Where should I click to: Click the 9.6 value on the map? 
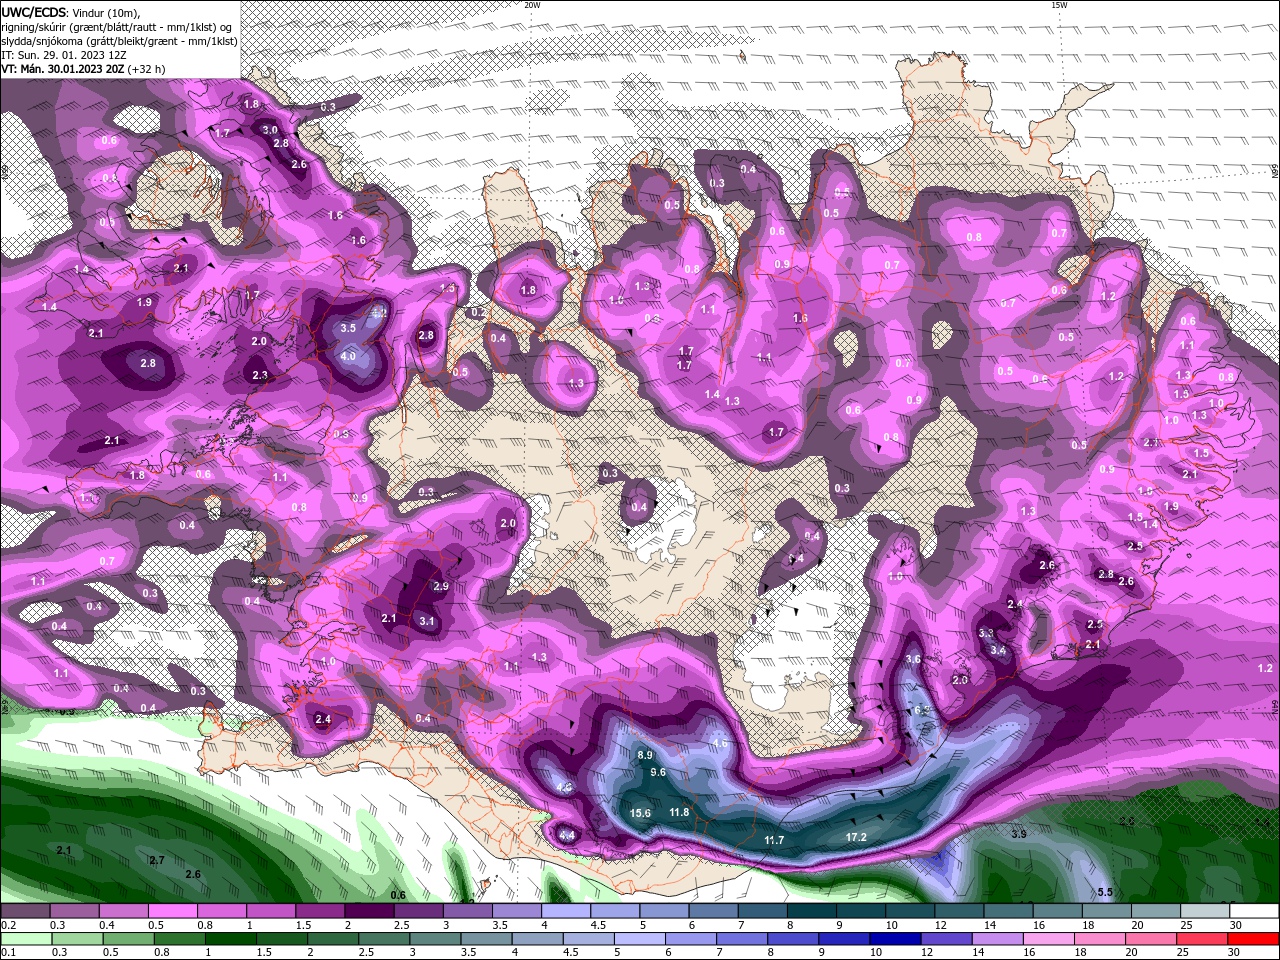point(658,772)
